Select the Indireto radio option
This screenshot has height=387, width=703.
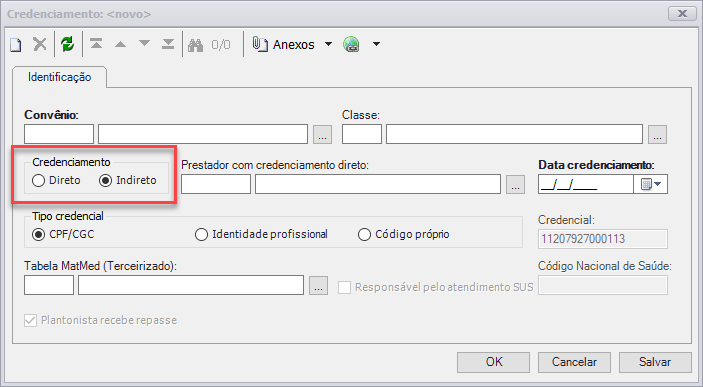(x=127, y=180)
